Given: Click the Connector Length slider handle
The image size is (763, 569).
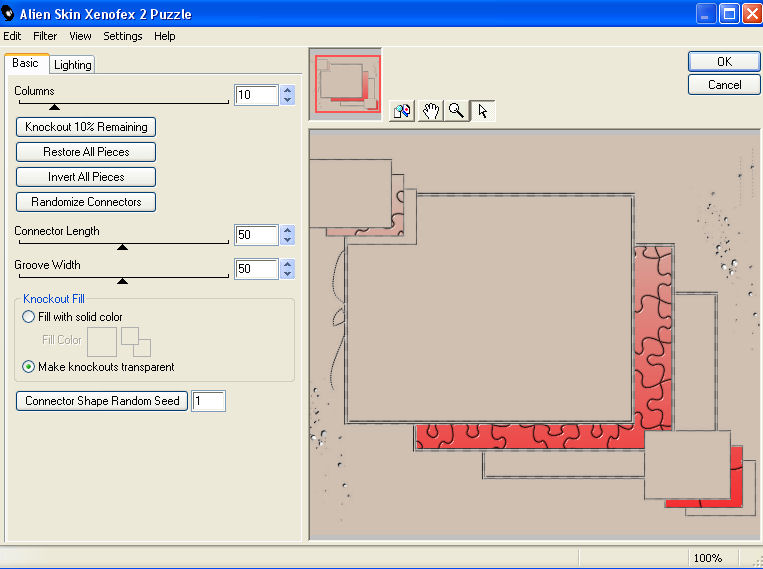Looking at the screenshot, I should [x=122, y=246].
